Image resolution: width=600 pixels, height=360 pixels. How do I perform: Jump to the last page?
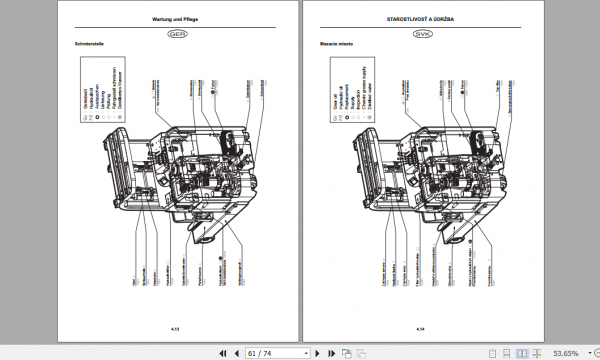pyautogui.click(x=331, y=353)
